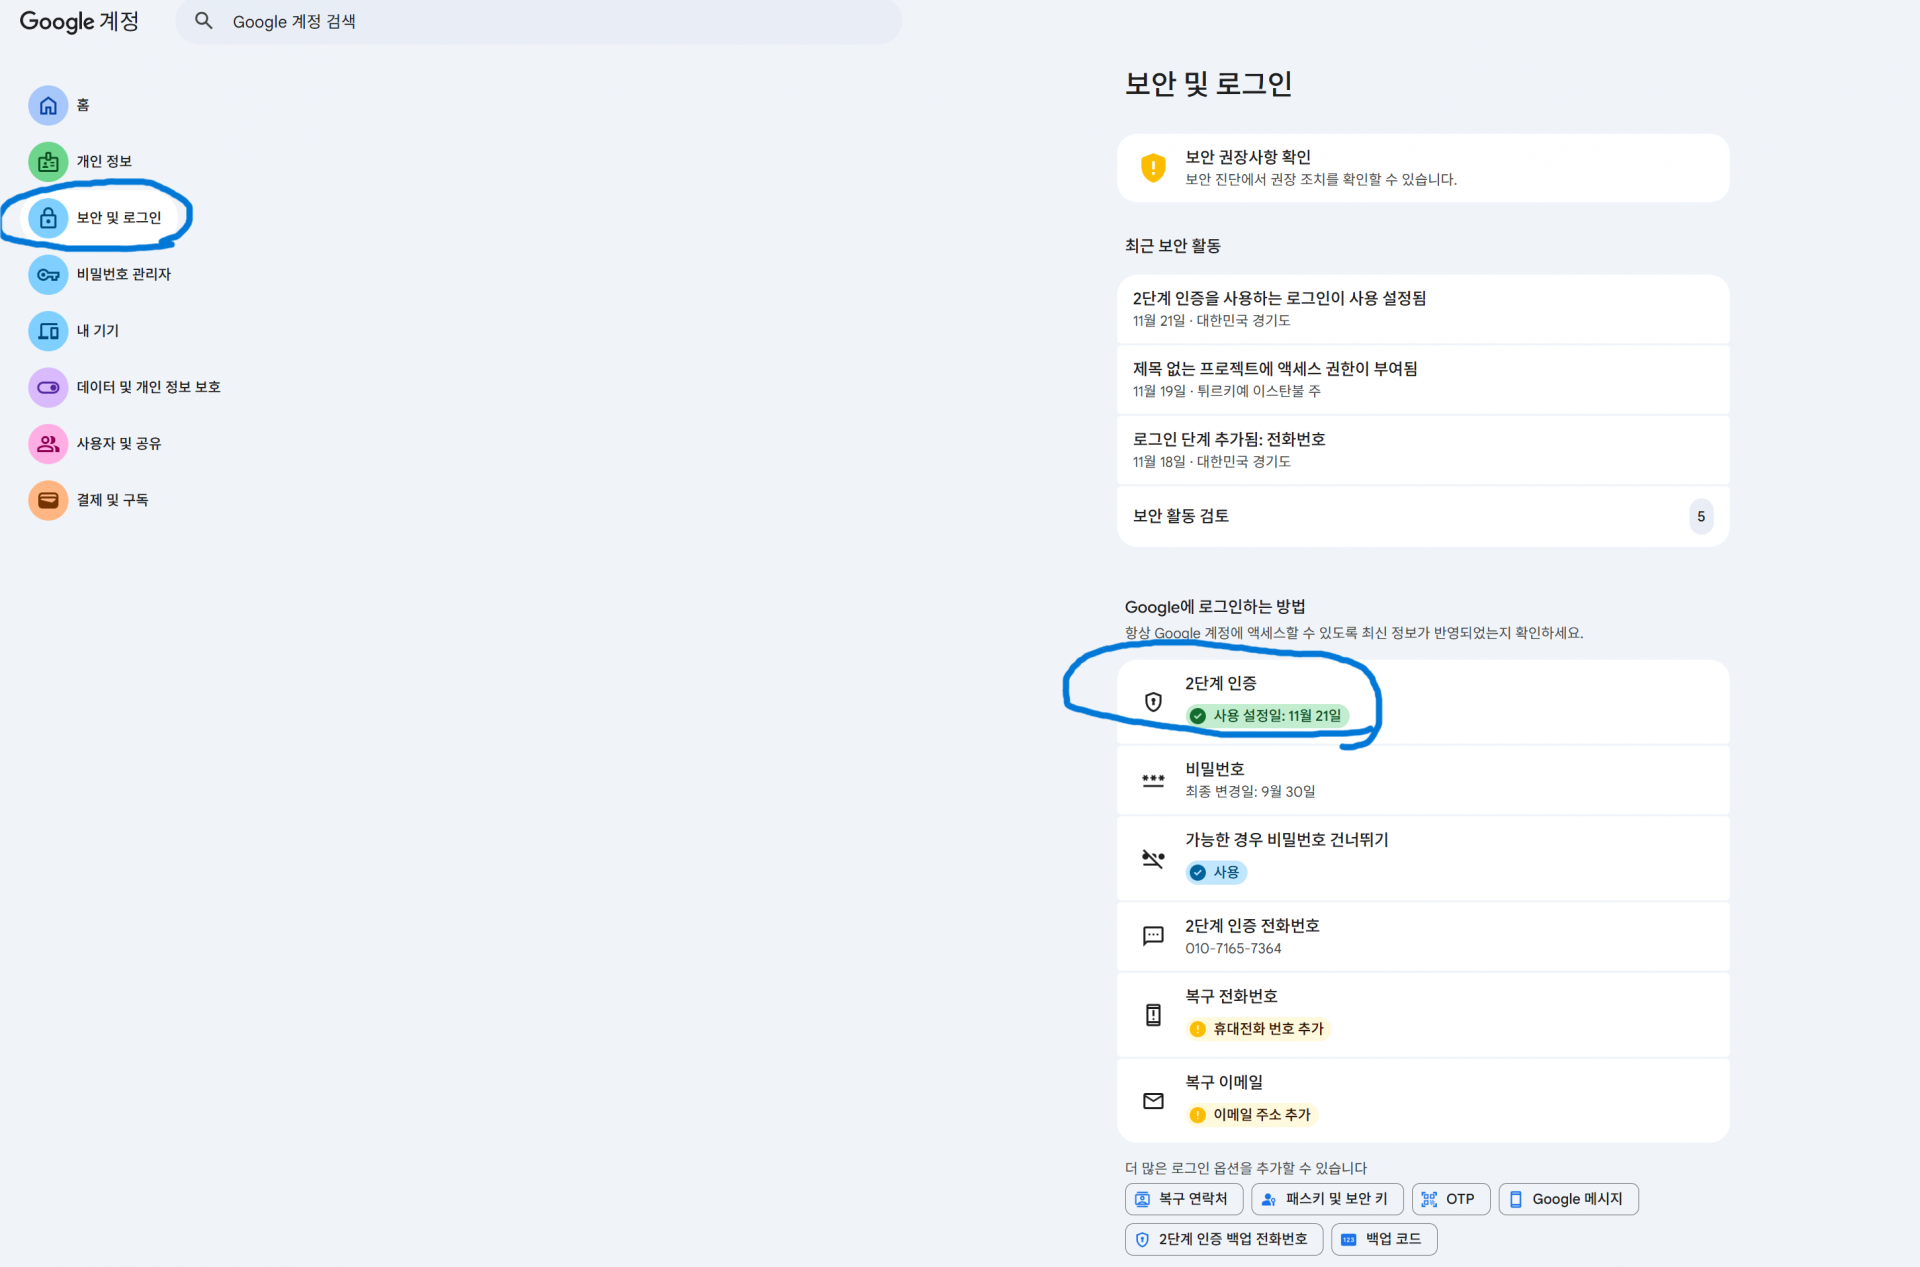Viewport: 1920px width, 1267px height.
Task: Click the skip-password crossed-out icon
Action: pyautogui.click(x=1153, y=858)
